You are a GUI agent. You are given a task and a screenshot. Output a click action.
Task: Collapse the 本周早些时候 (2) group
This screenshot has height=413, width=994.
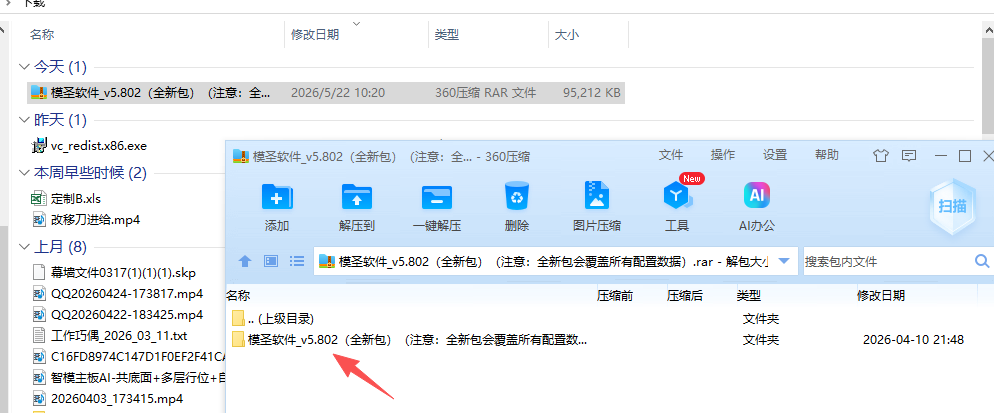(x=24, y=173)
